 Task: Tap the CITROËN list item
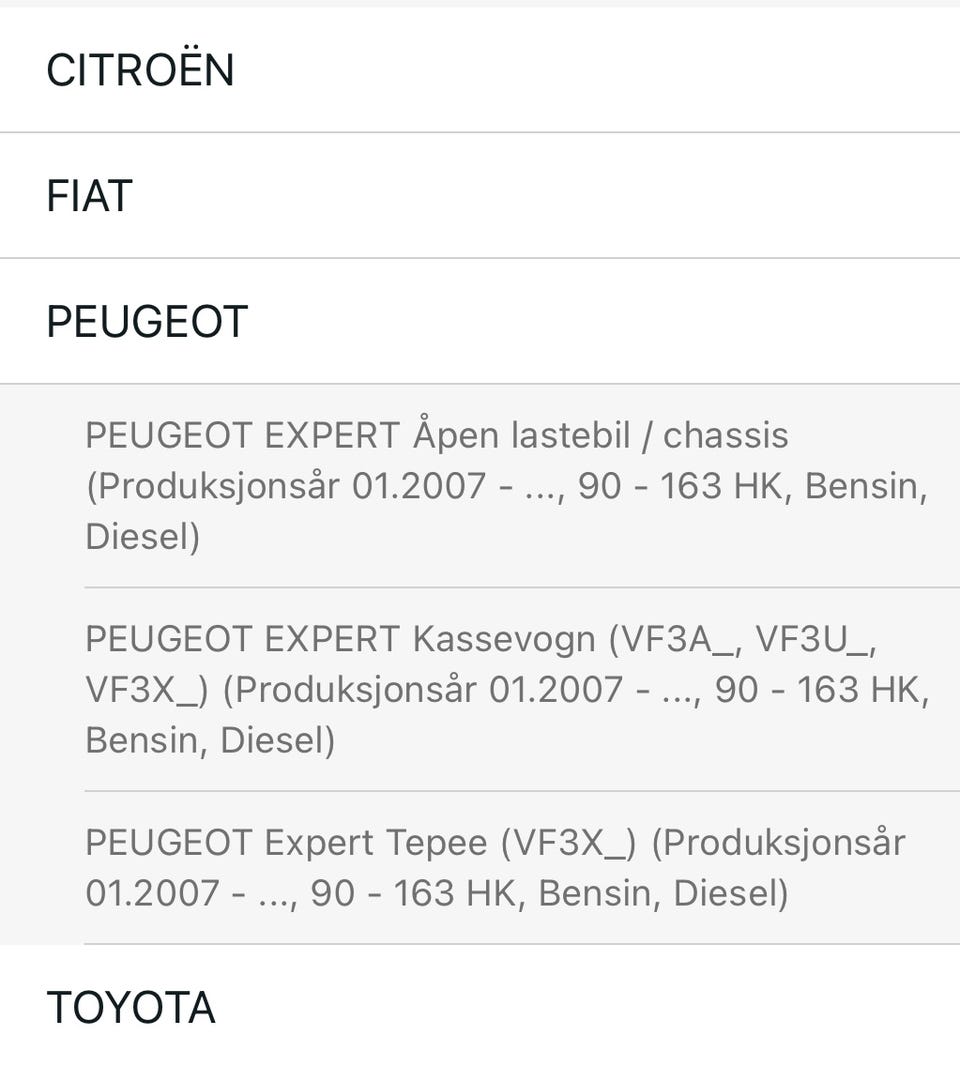click(480, 70)
